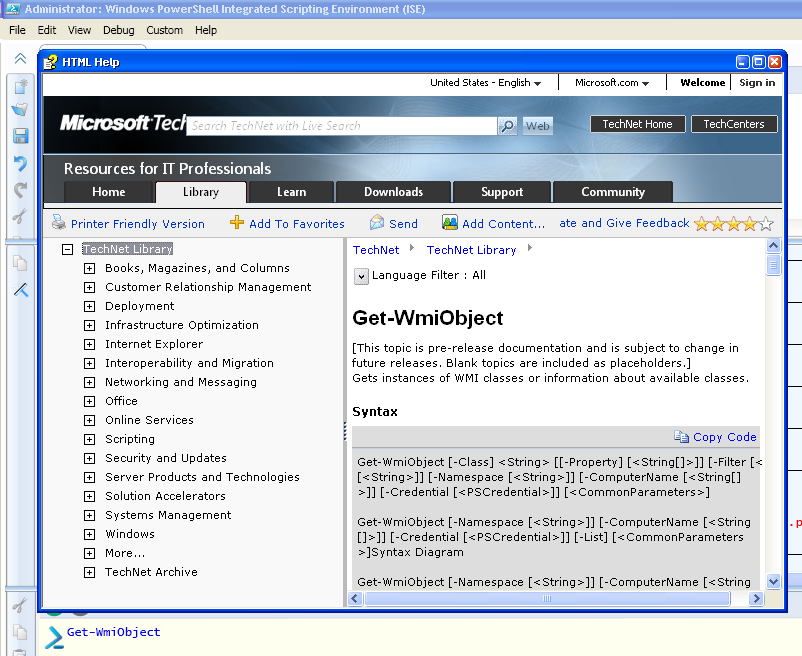This screenshot has width=802, height=656.
Task: Rate the topic with the second star
Action: 718,223
